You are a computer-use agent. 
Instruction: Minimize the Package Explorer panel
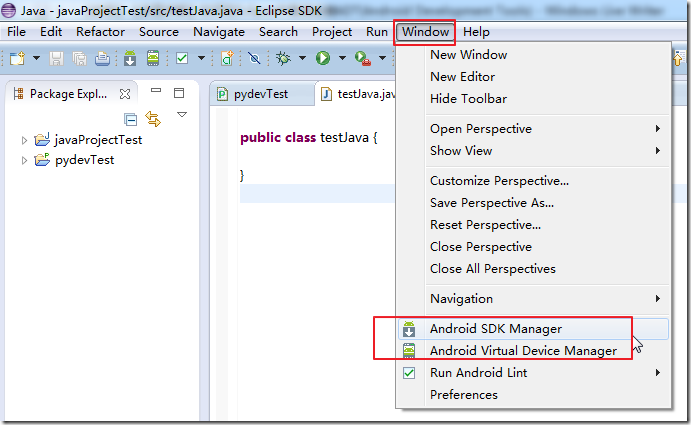156,91
